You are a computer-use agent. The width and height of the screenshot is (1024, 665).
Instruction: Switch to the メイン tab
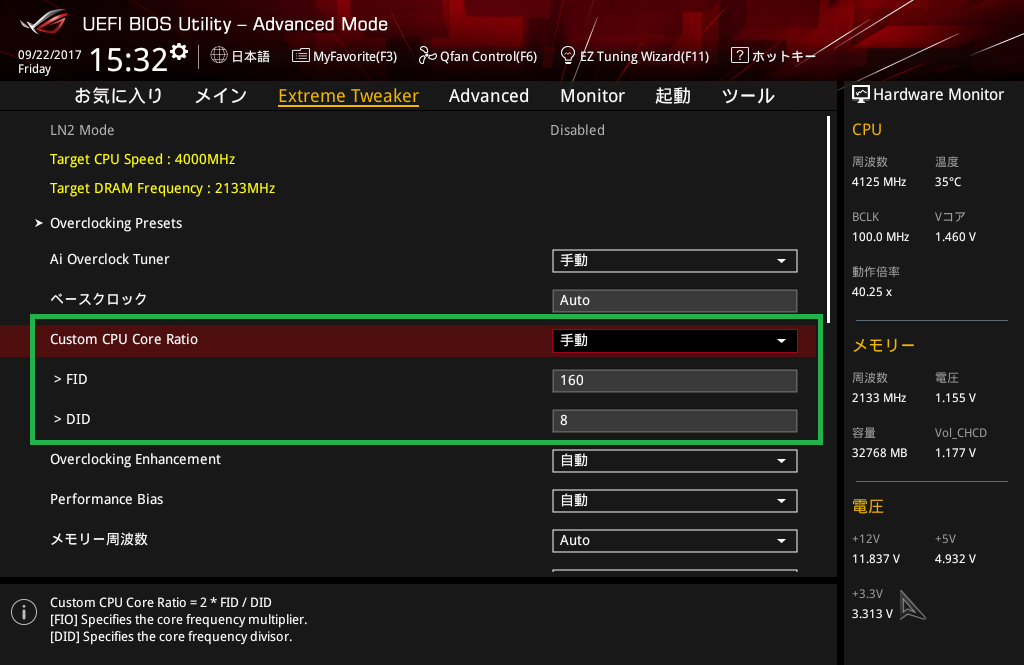click(x=221, y=95)
